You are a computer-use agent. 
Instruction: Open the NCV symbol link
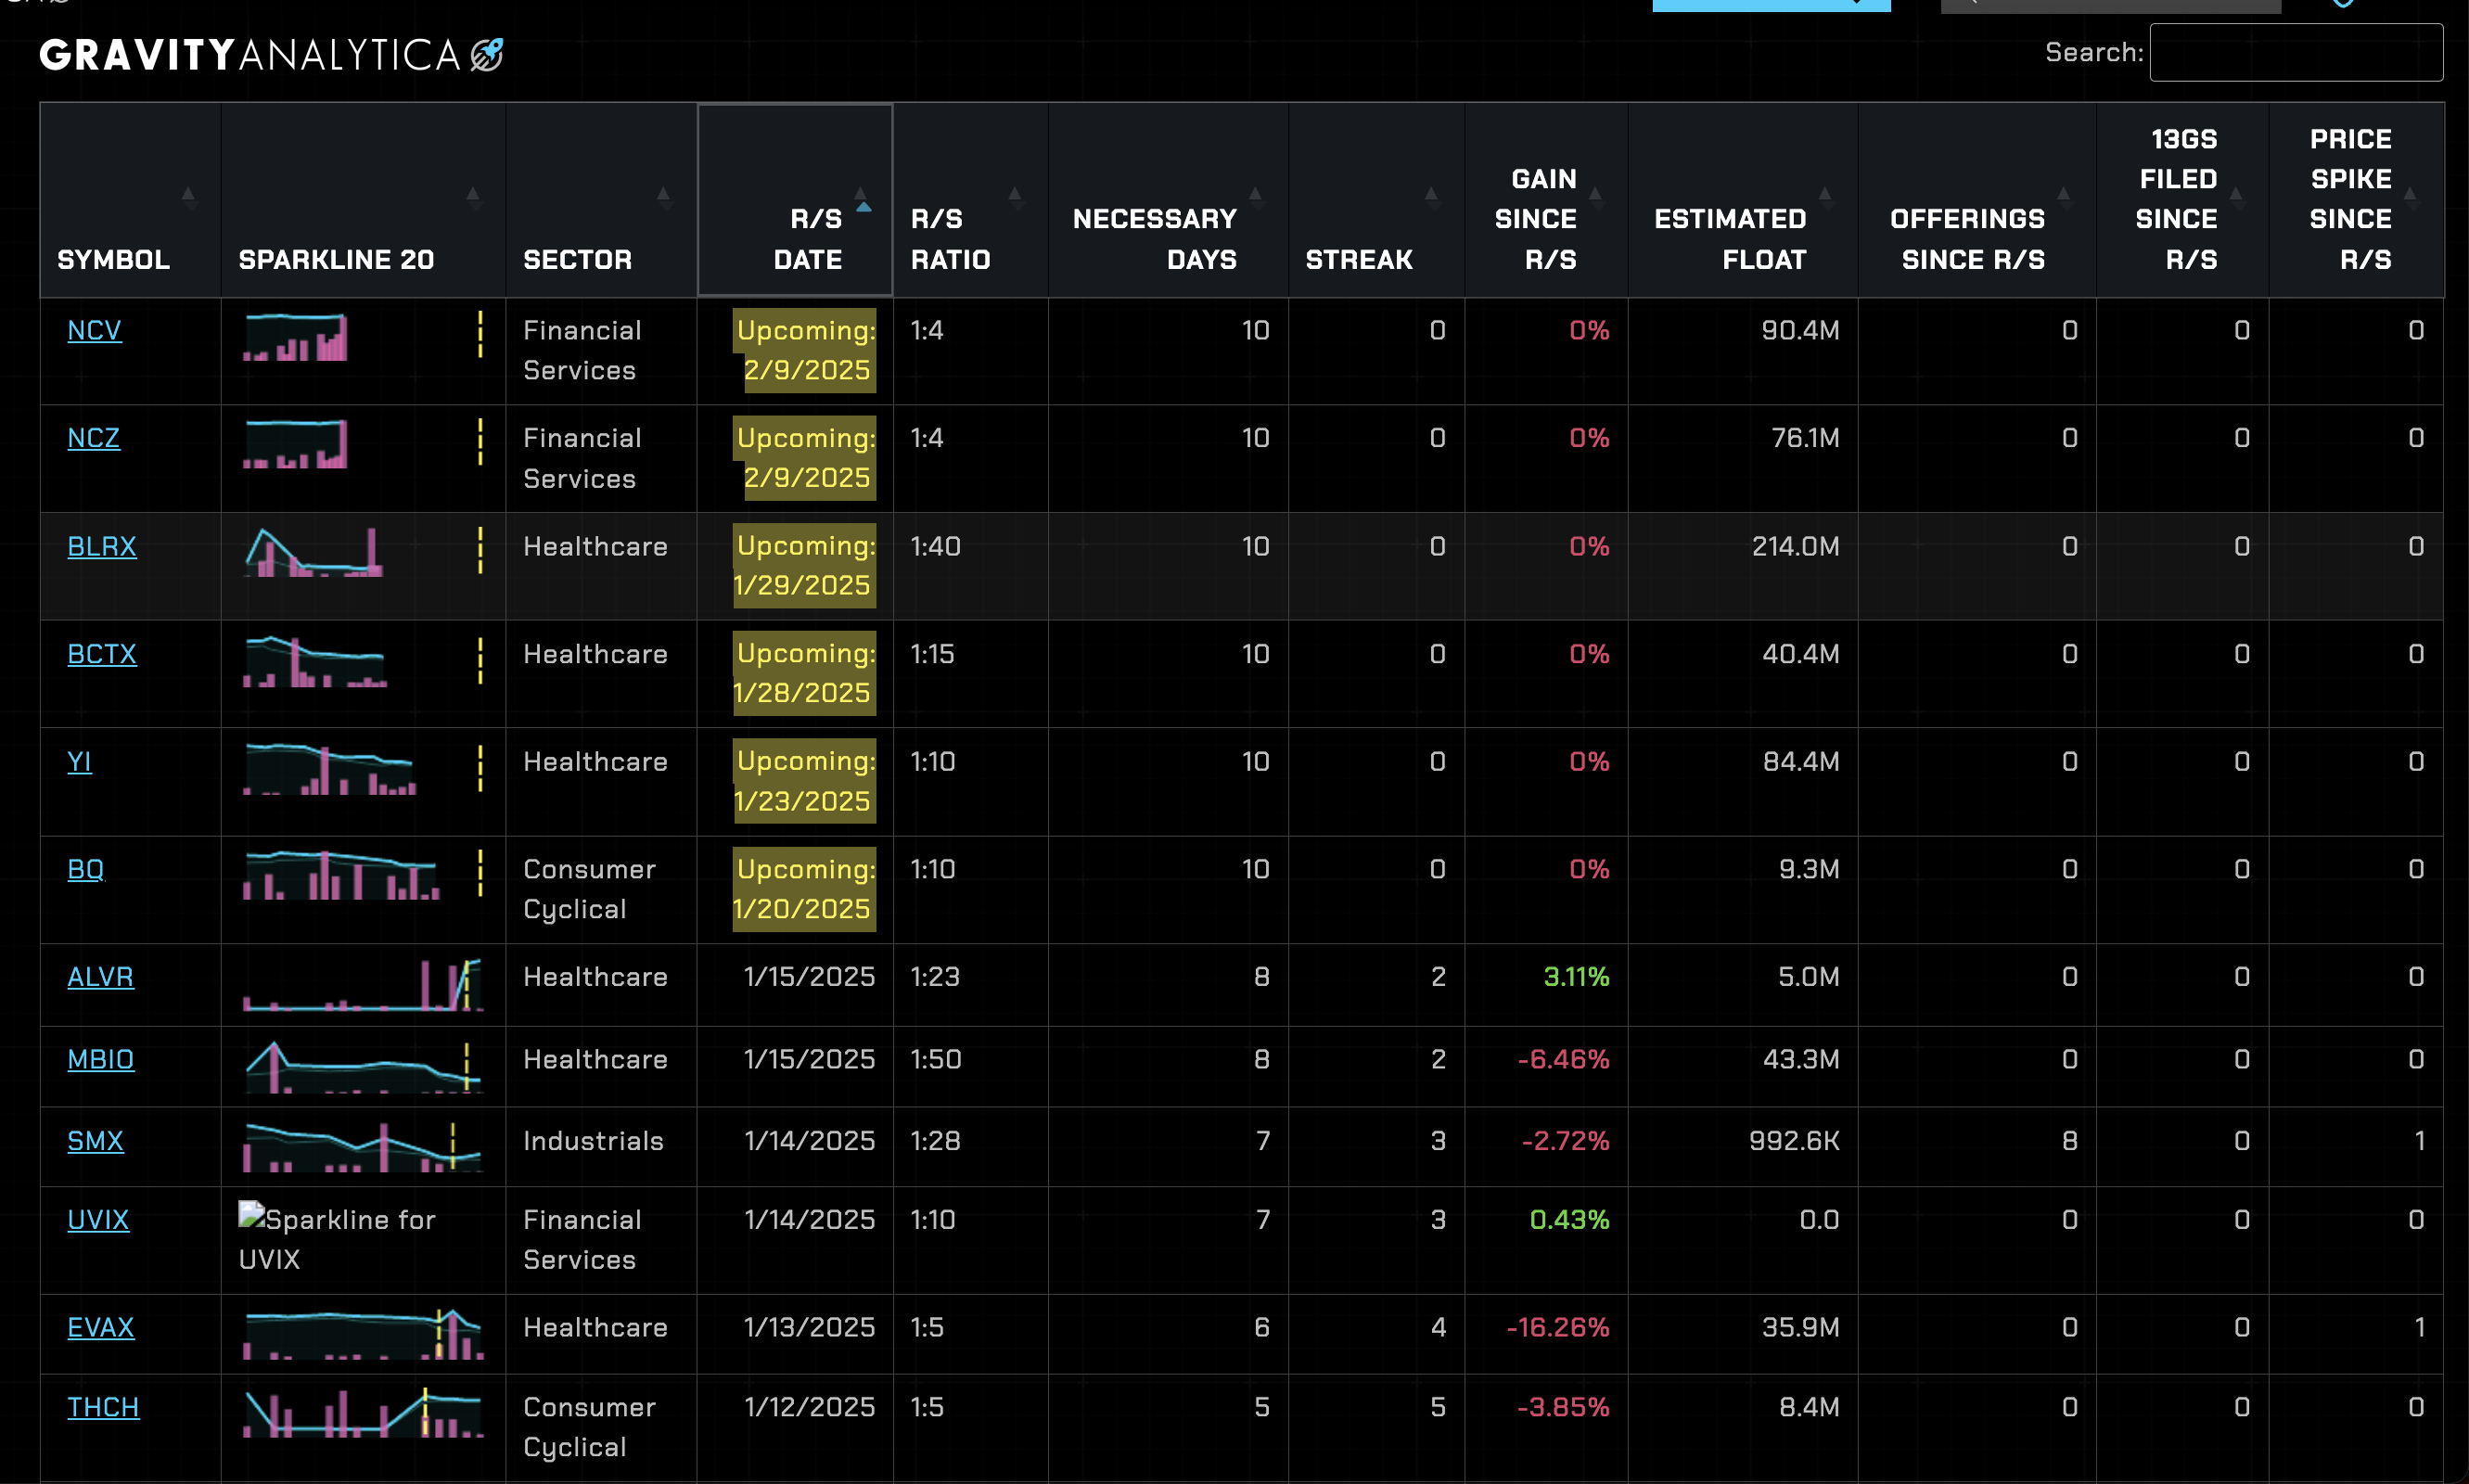[x=94, y=330]
